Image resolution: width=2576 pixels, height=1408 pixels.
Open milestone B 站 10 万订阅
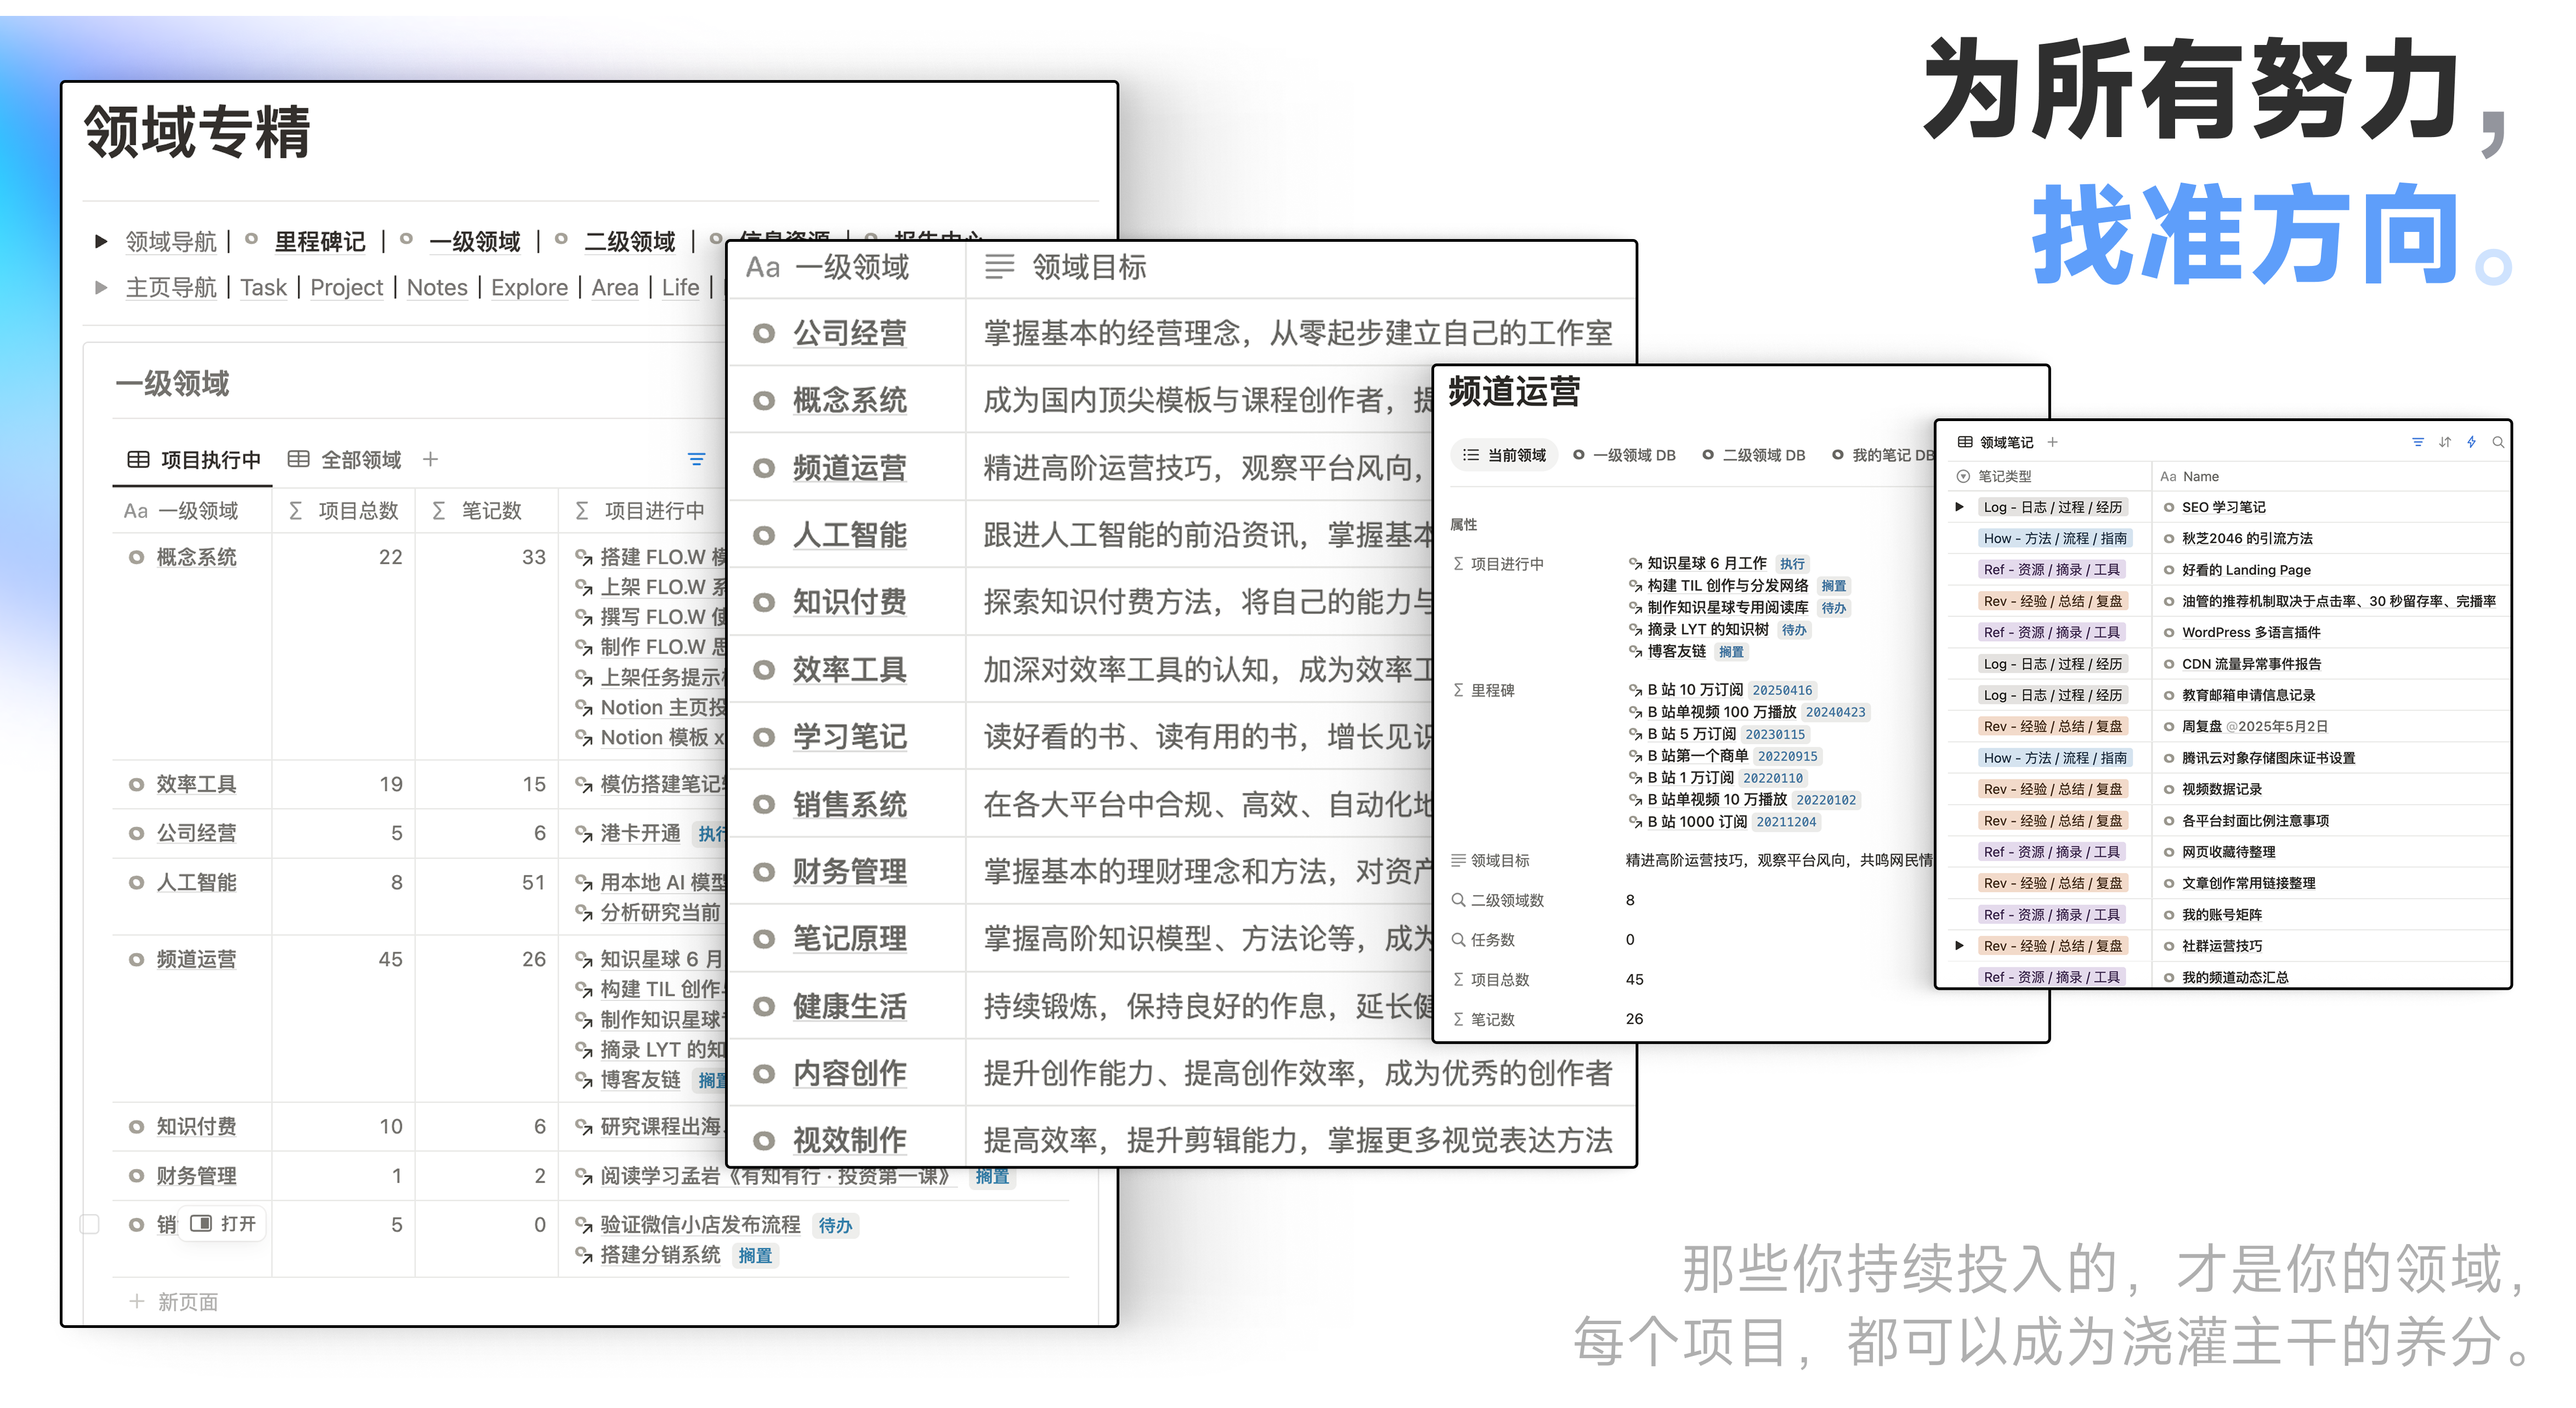tap(1695, 690)
